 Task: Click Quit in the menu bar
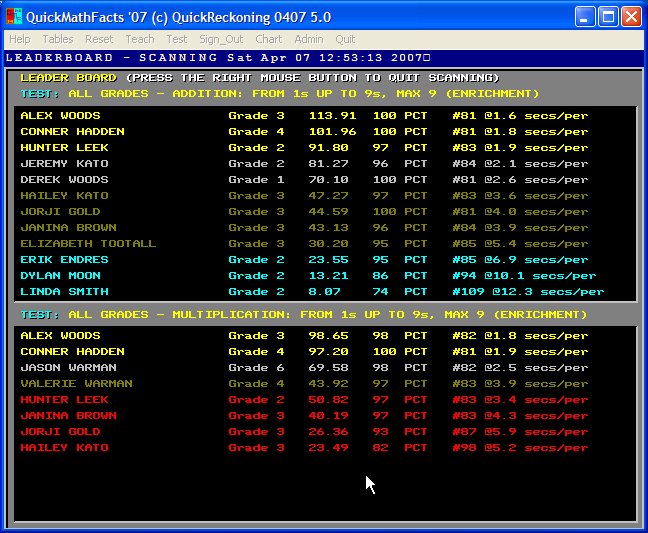pyautogui.click(x=345, y=39)
